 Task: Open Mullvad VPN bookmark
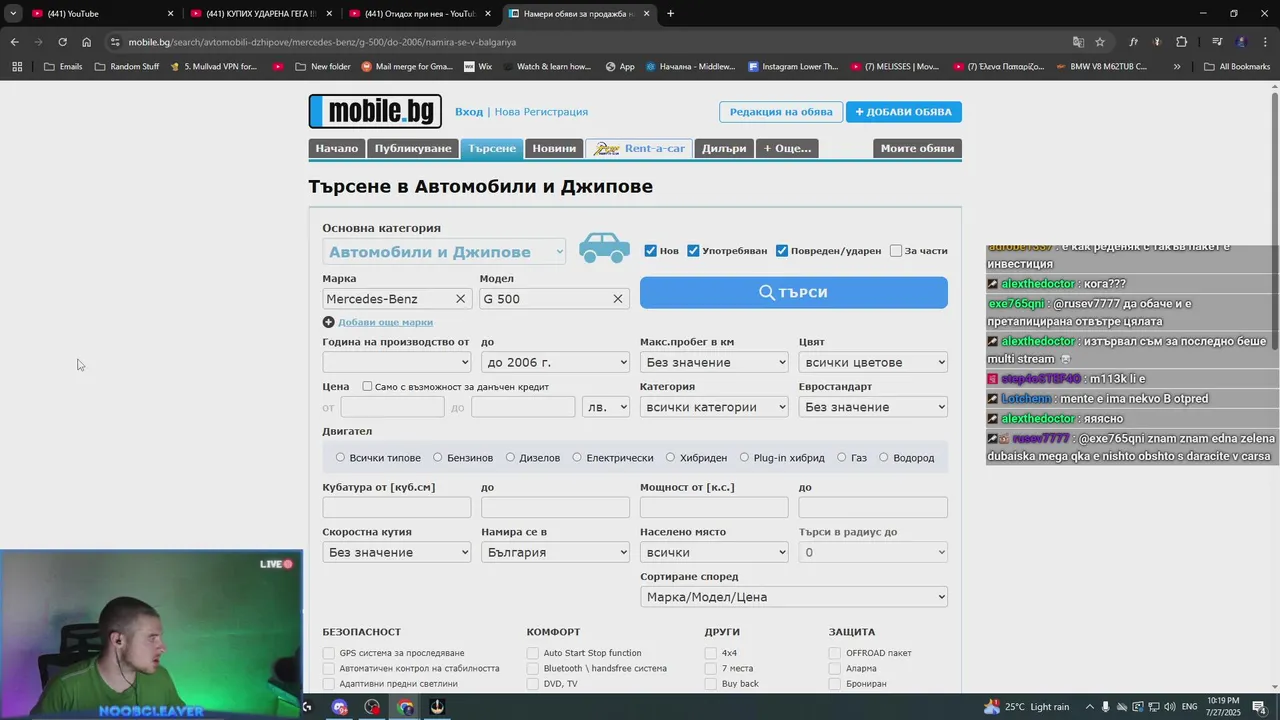[213, 67]
